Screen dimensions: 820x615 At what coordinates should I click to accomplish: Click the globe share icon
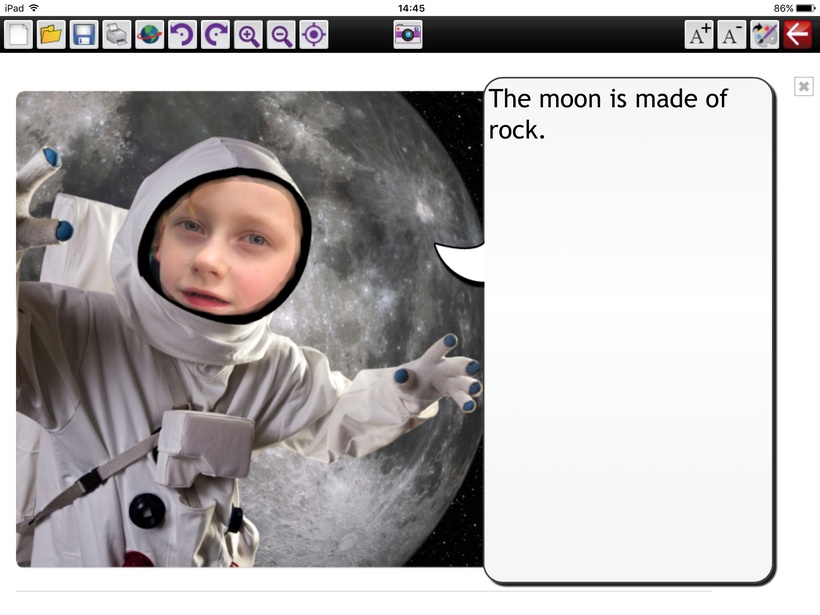click(150, 35)
